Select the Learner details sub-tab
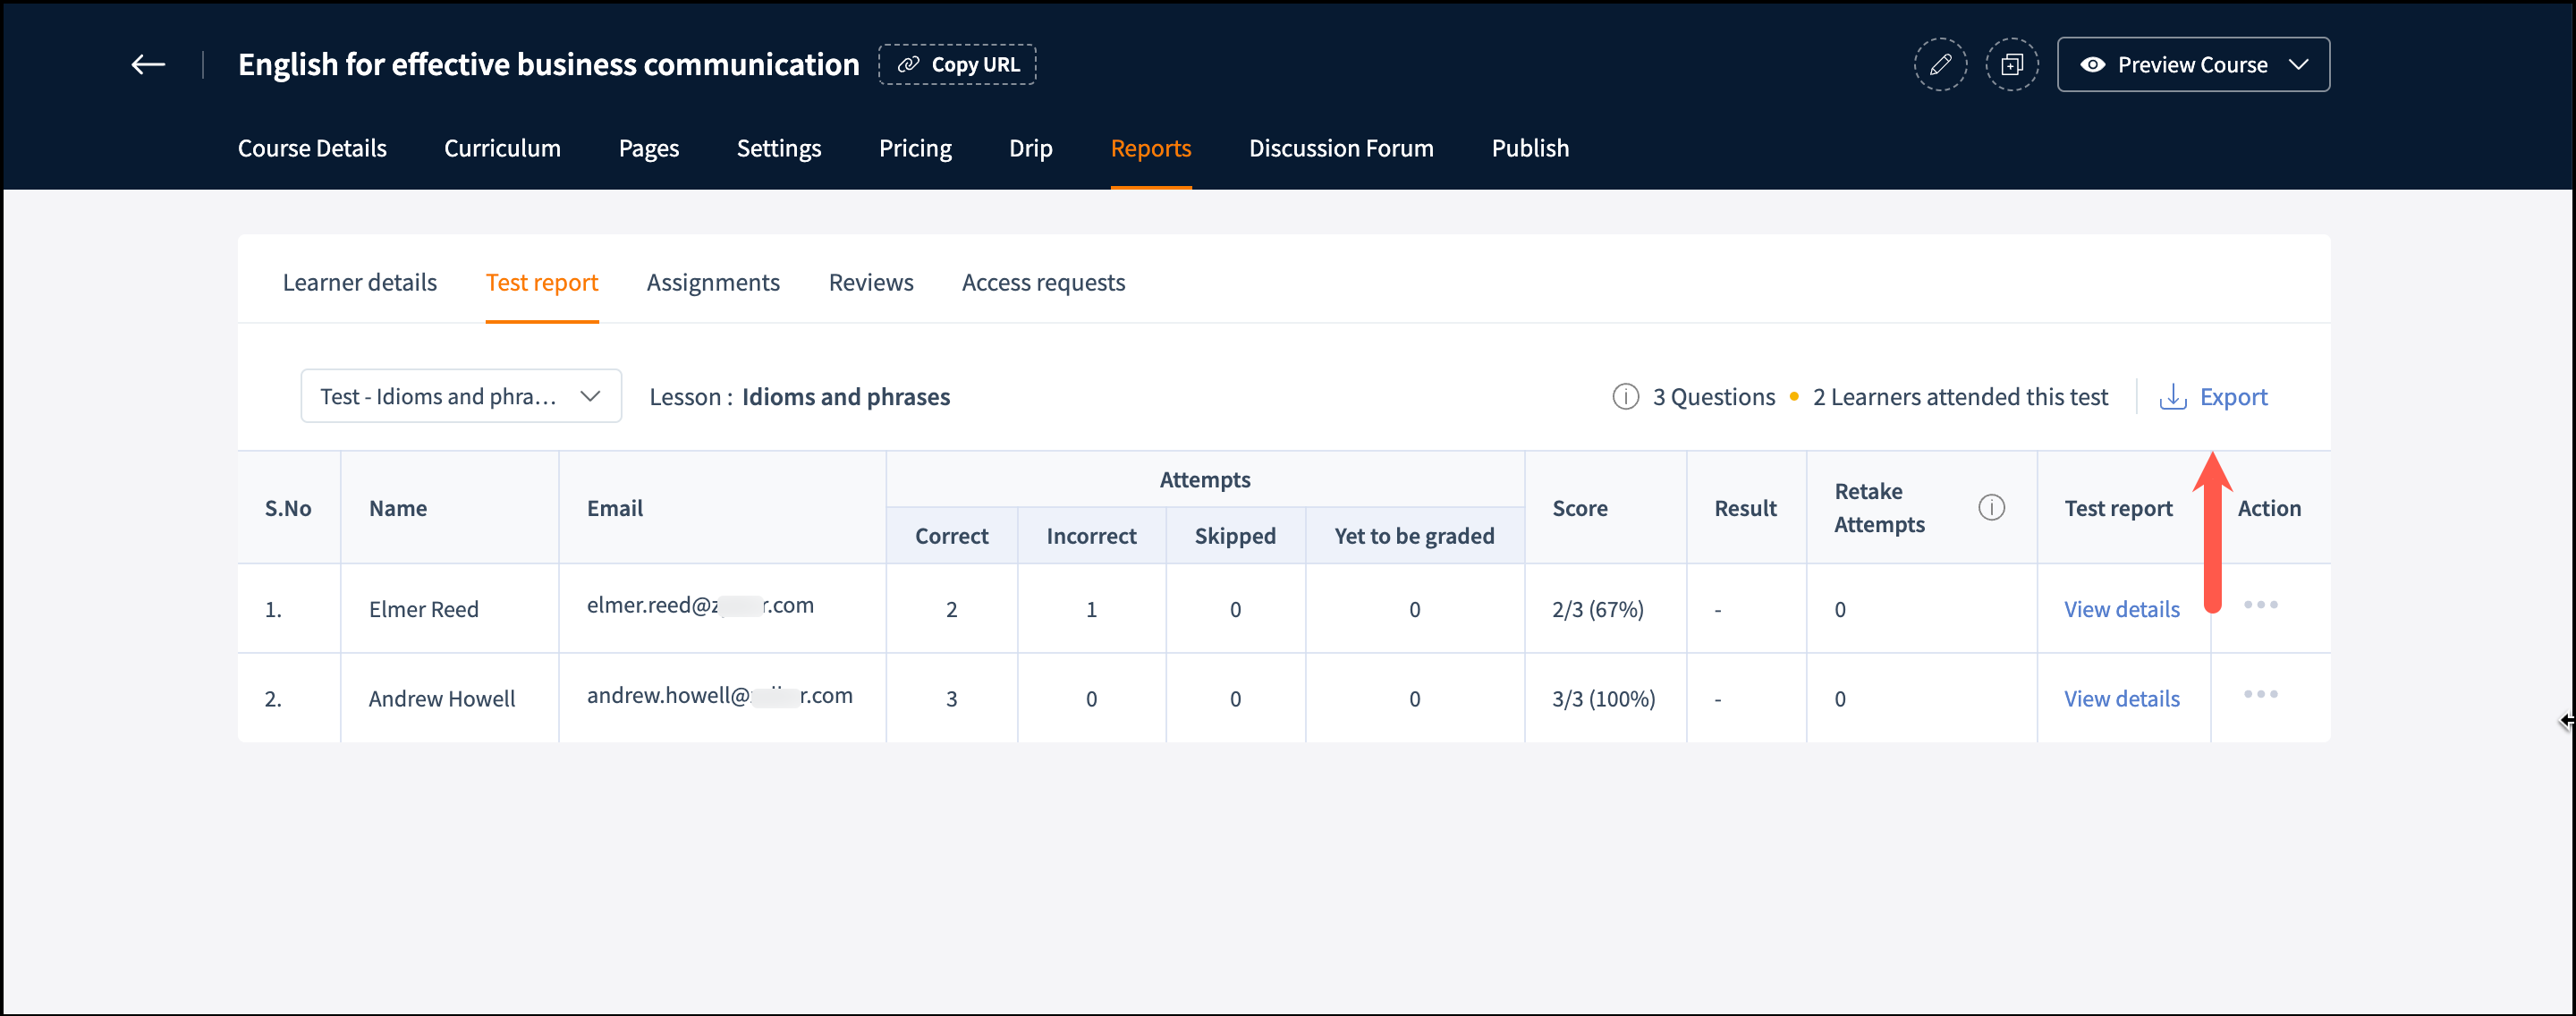The height and width of the screenshot is (1016, 2576). point(359,283)
